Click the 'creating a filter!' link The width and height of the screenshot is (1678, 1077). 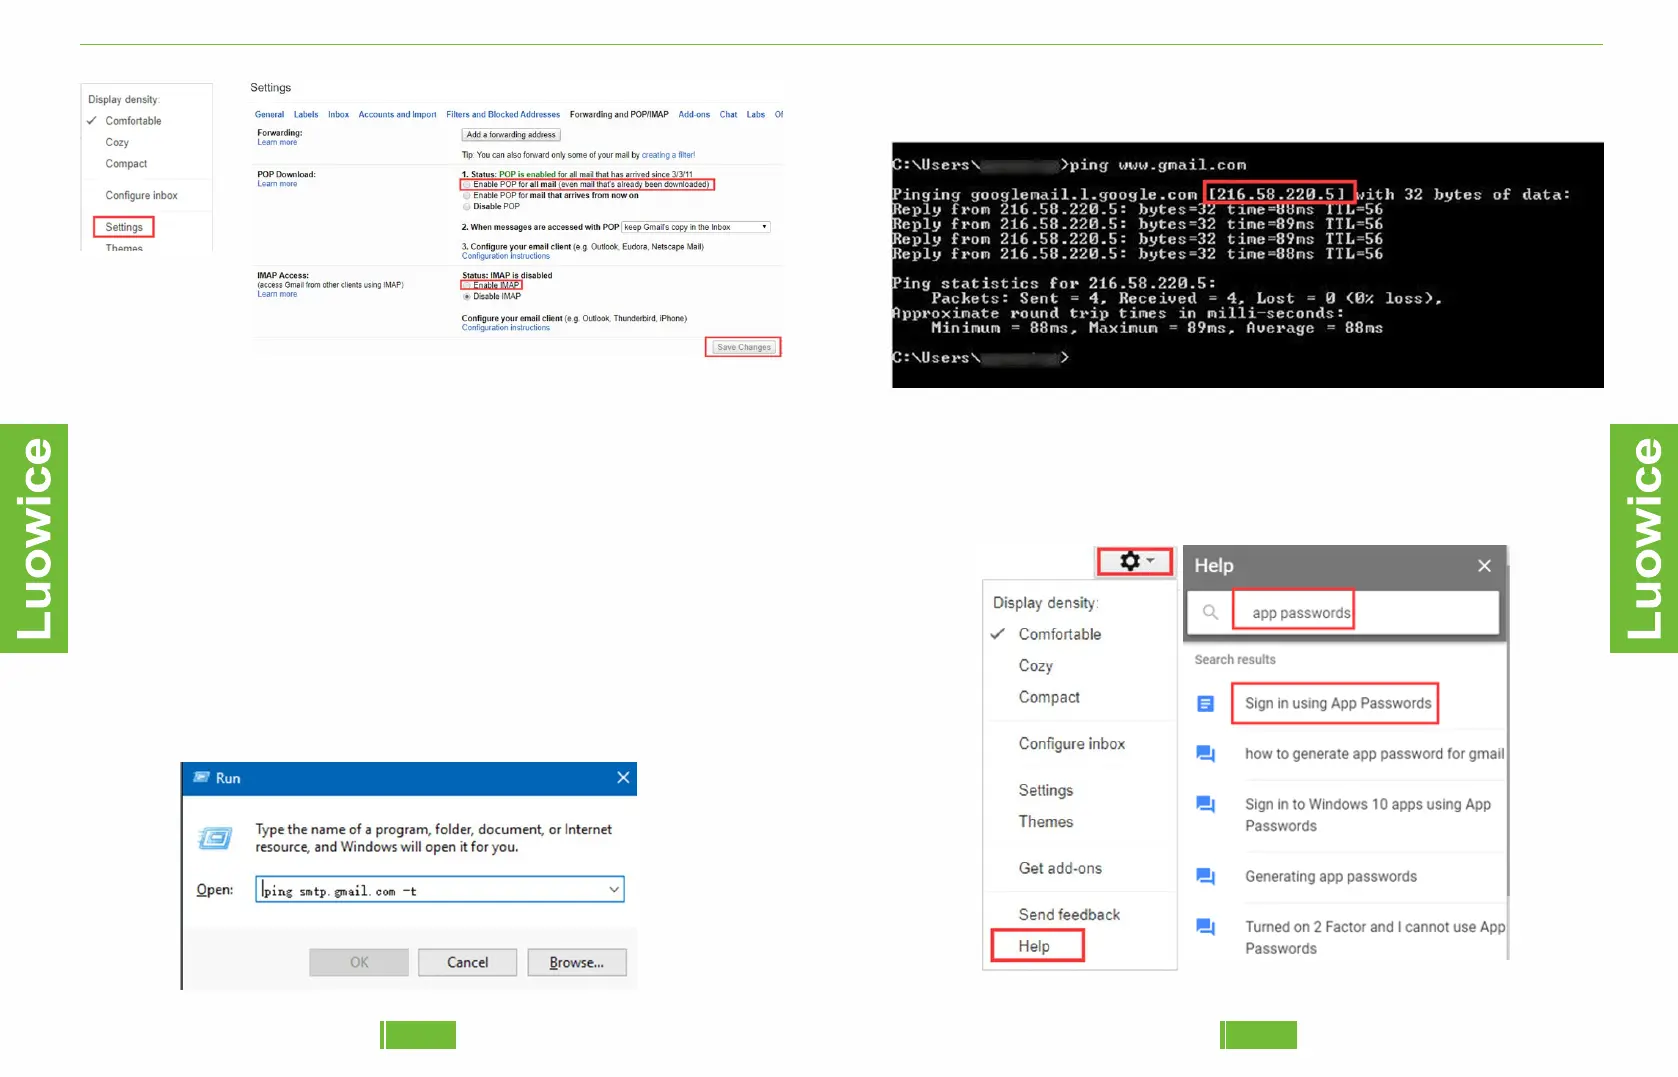(668, 155)
